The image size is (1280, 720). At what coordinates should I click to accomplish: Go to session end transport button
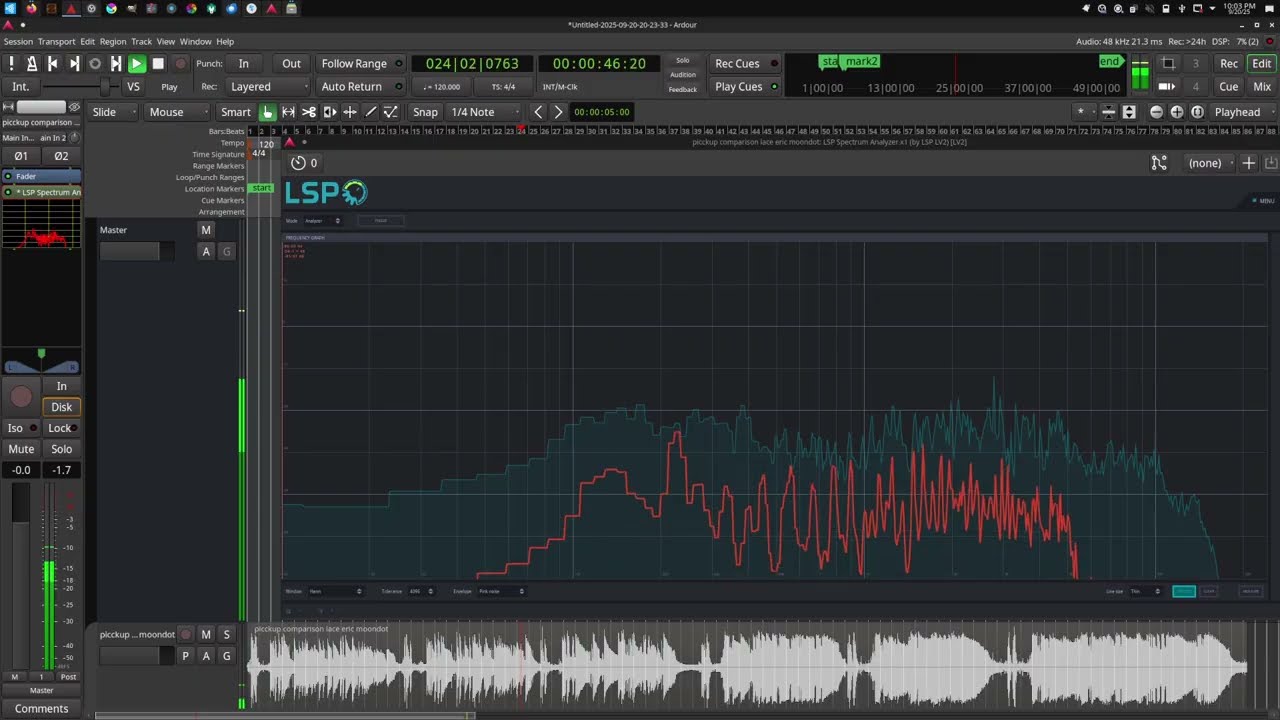74,63
